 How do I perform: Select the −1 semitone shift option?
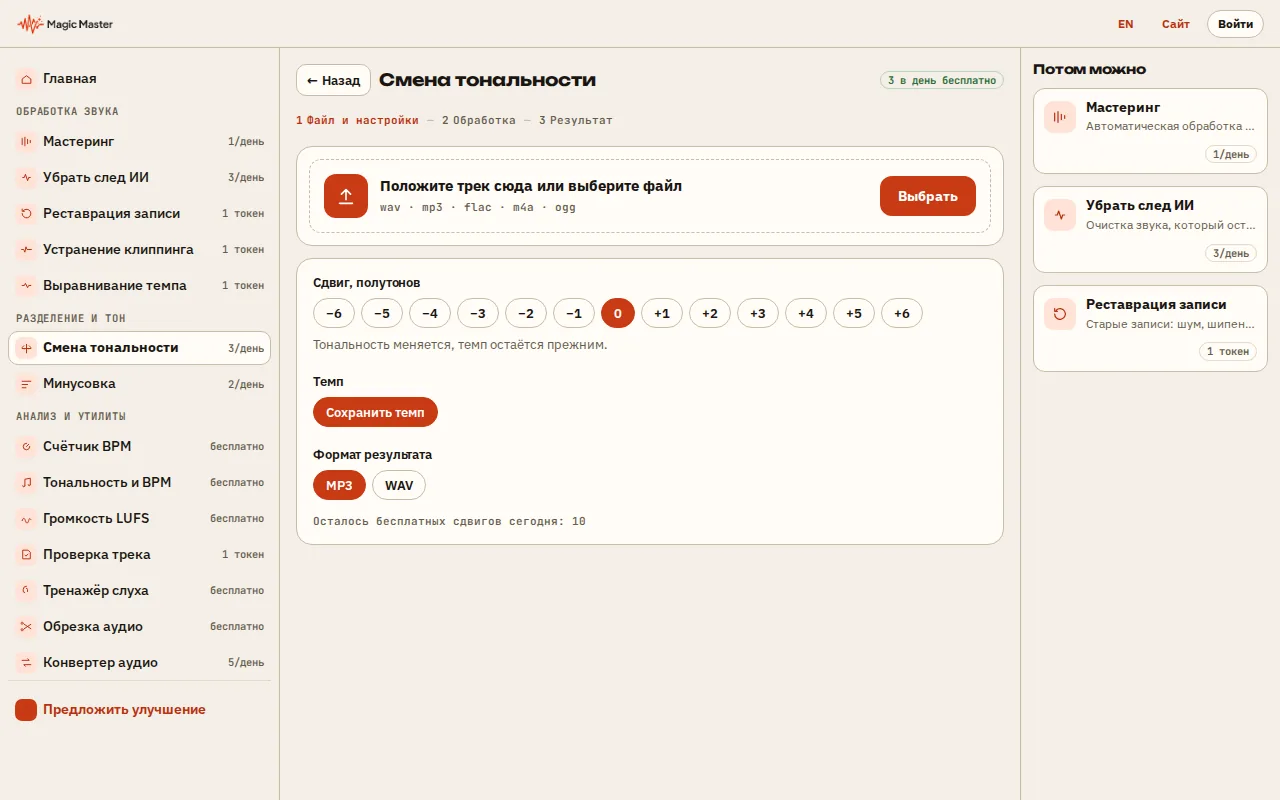[x=574, y=314]
